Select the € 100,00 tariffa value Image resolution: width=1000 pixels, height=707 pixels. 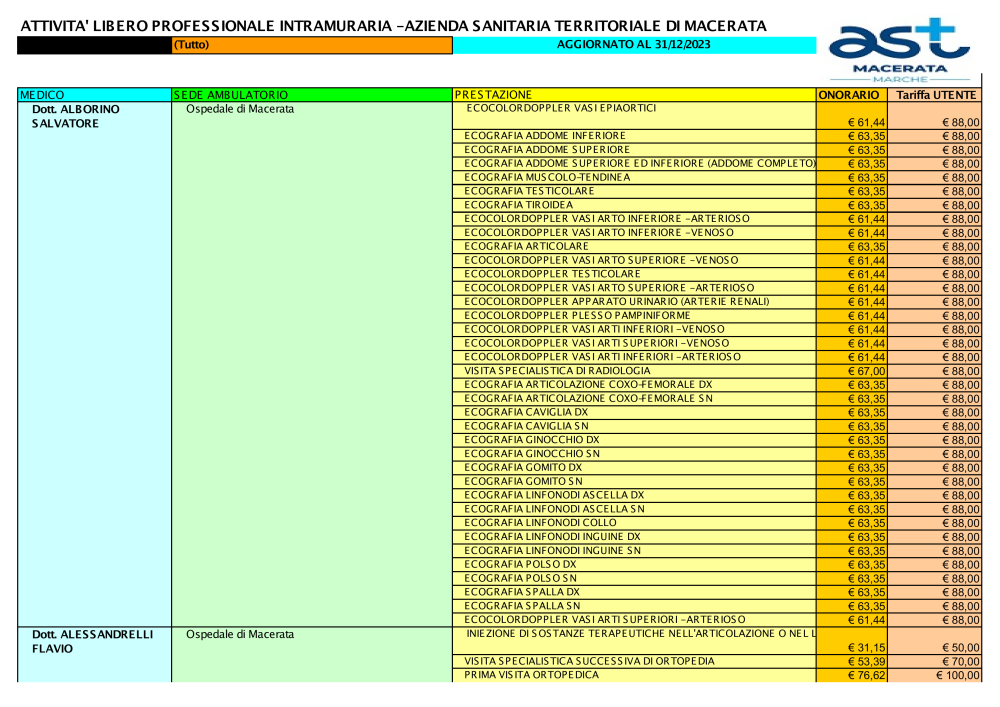[957, 676]
